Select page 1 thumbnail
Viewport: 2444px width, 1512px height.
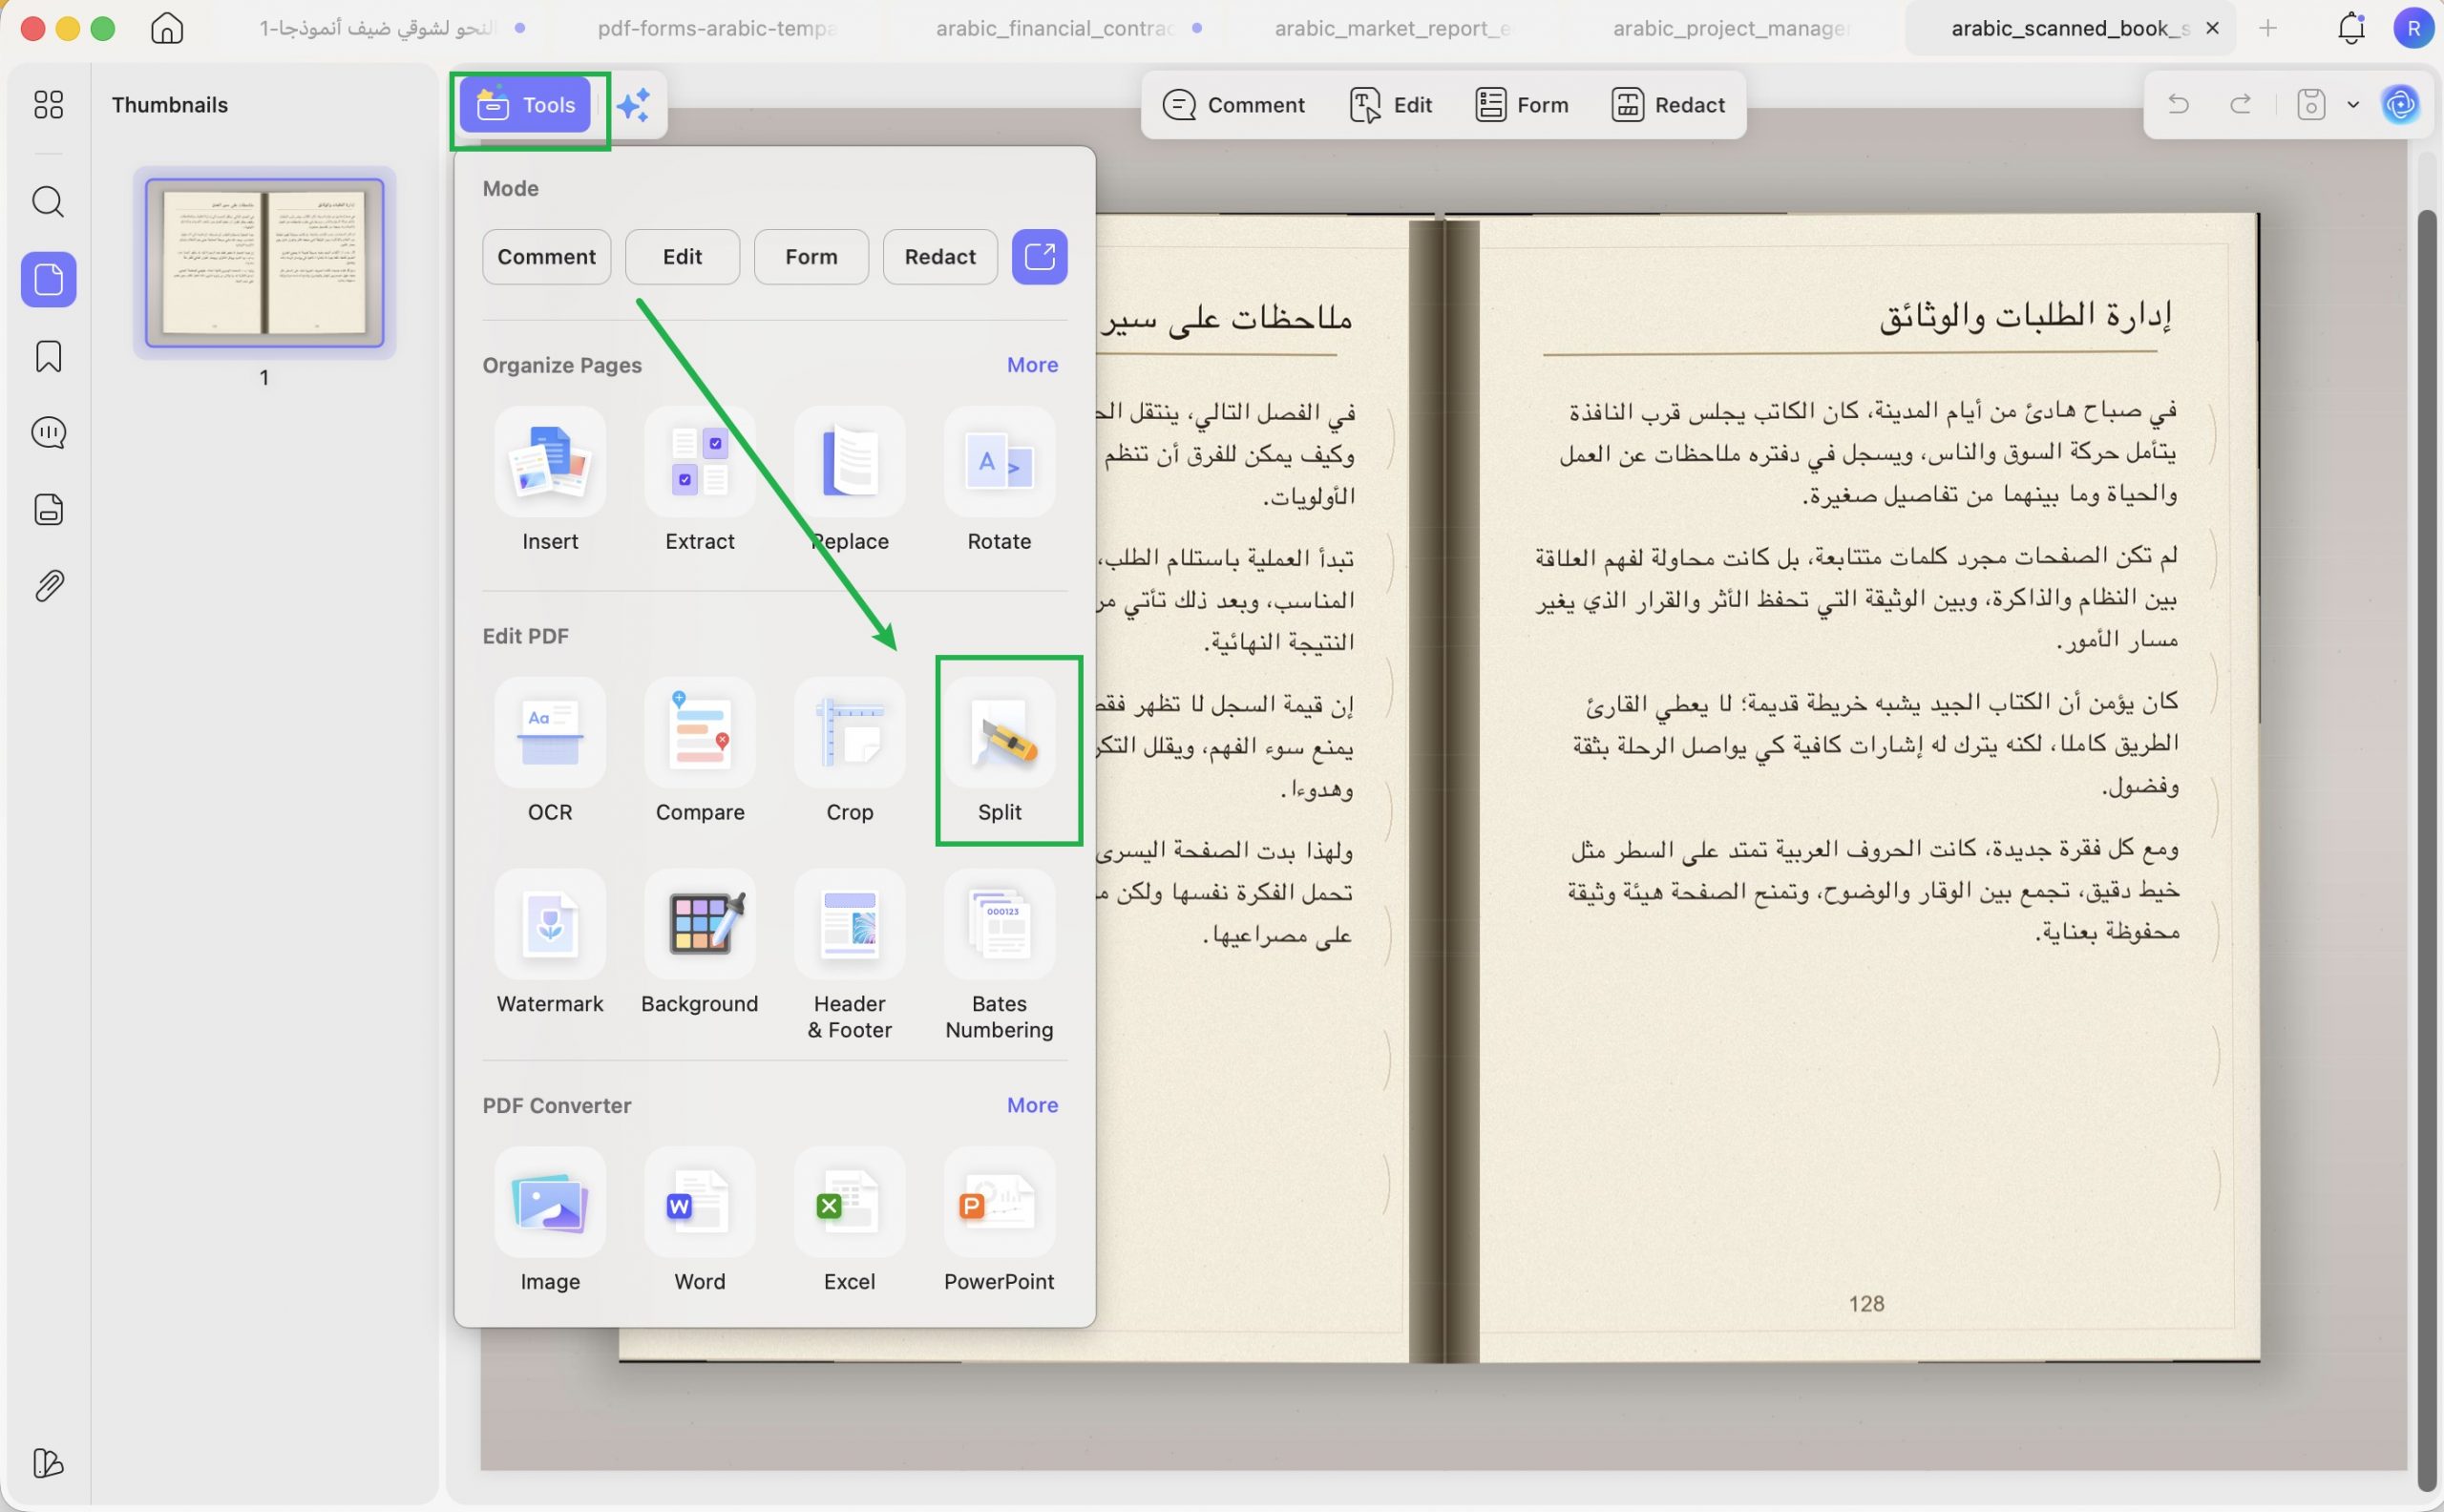(265, 263)
